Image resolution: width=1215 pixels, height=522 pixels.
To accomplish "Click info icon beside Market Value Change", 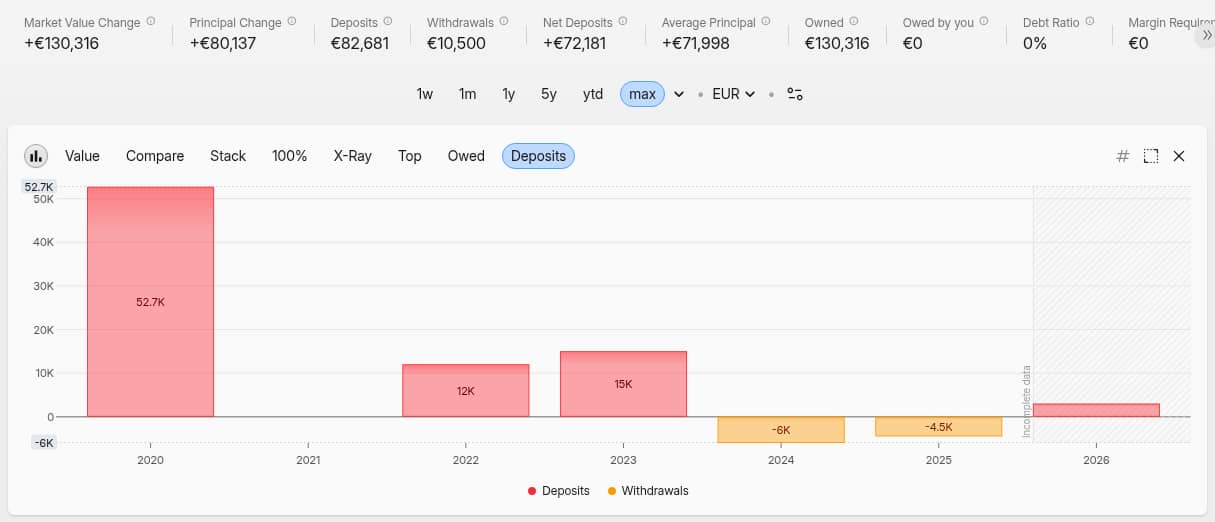I will click(x=151, y=21).
